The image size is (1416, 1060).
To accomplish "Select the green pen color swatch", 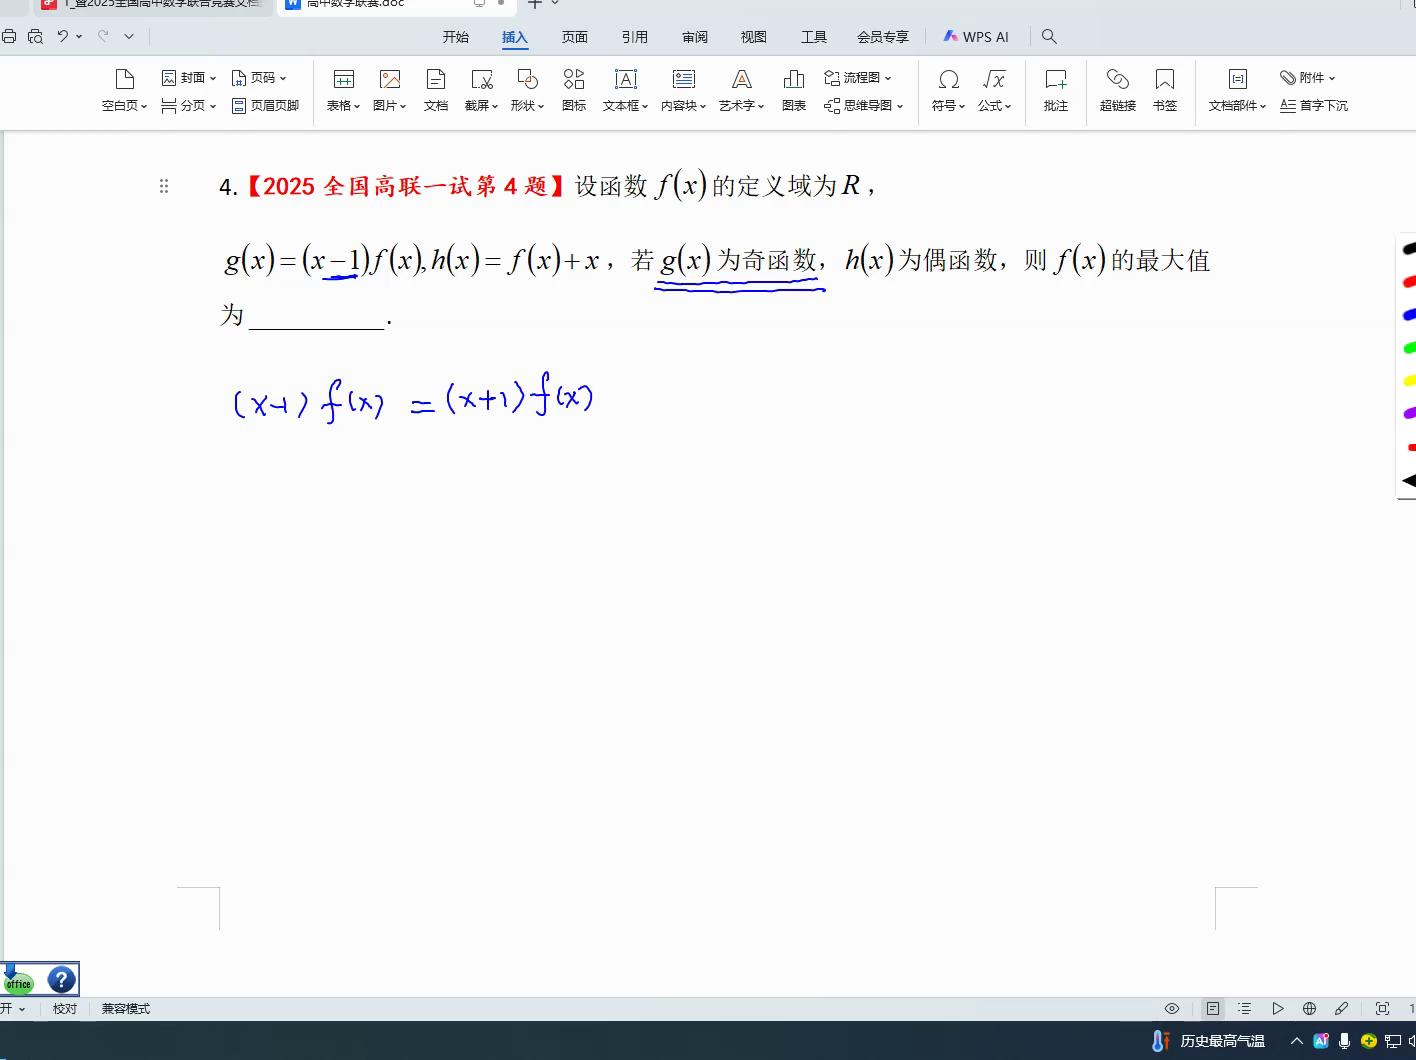I will tap(1409, 348).
